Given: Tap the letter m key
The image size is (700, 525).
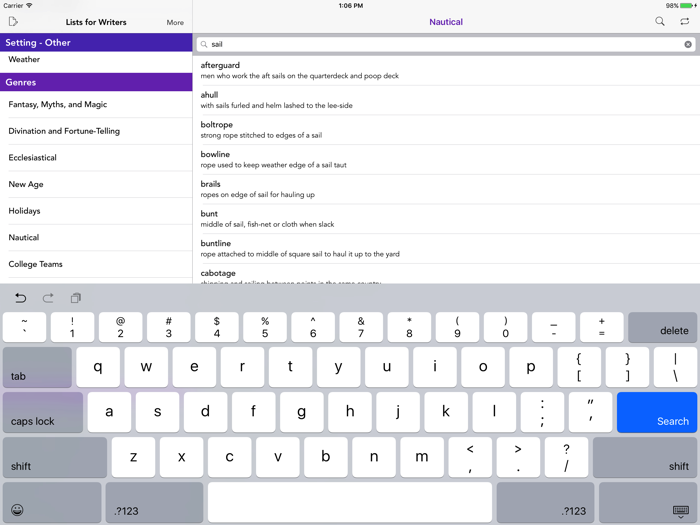Looking at the screenshot, I should point(422,457).
